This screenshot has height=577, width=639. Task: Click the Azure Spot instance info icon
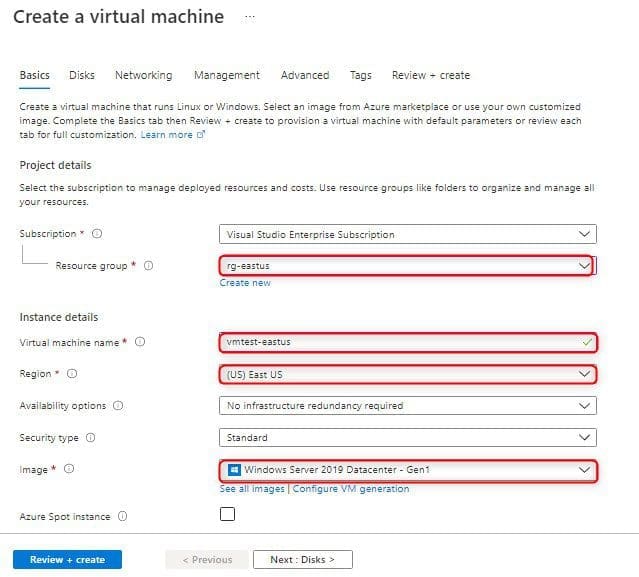[x=123, y=516]
